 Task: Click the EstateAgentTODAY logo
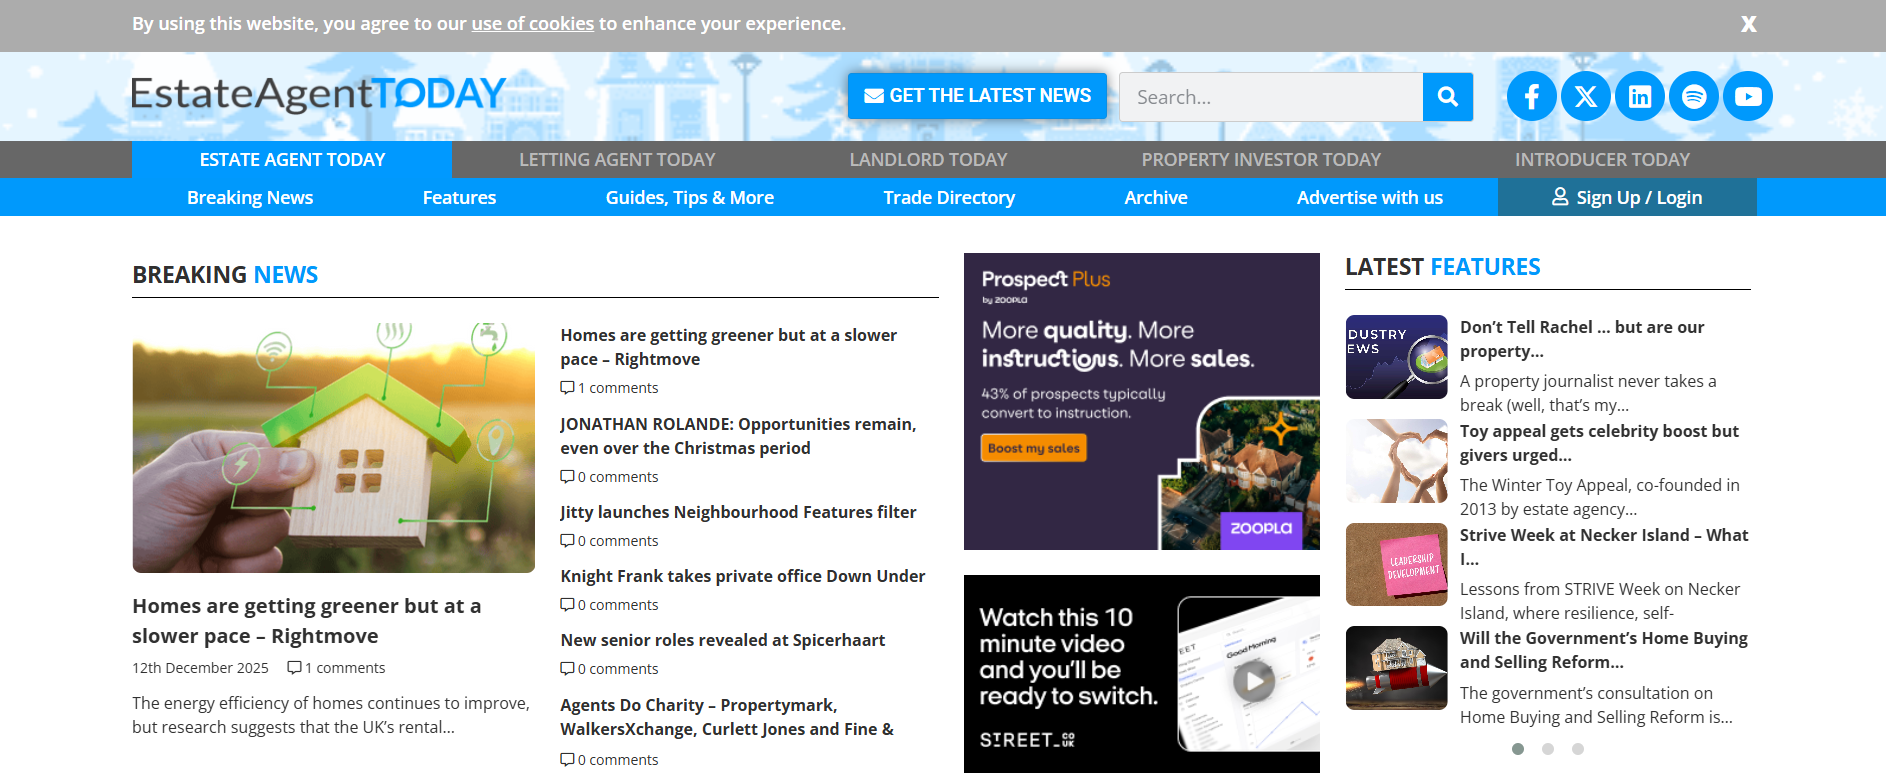coord(318,94)
